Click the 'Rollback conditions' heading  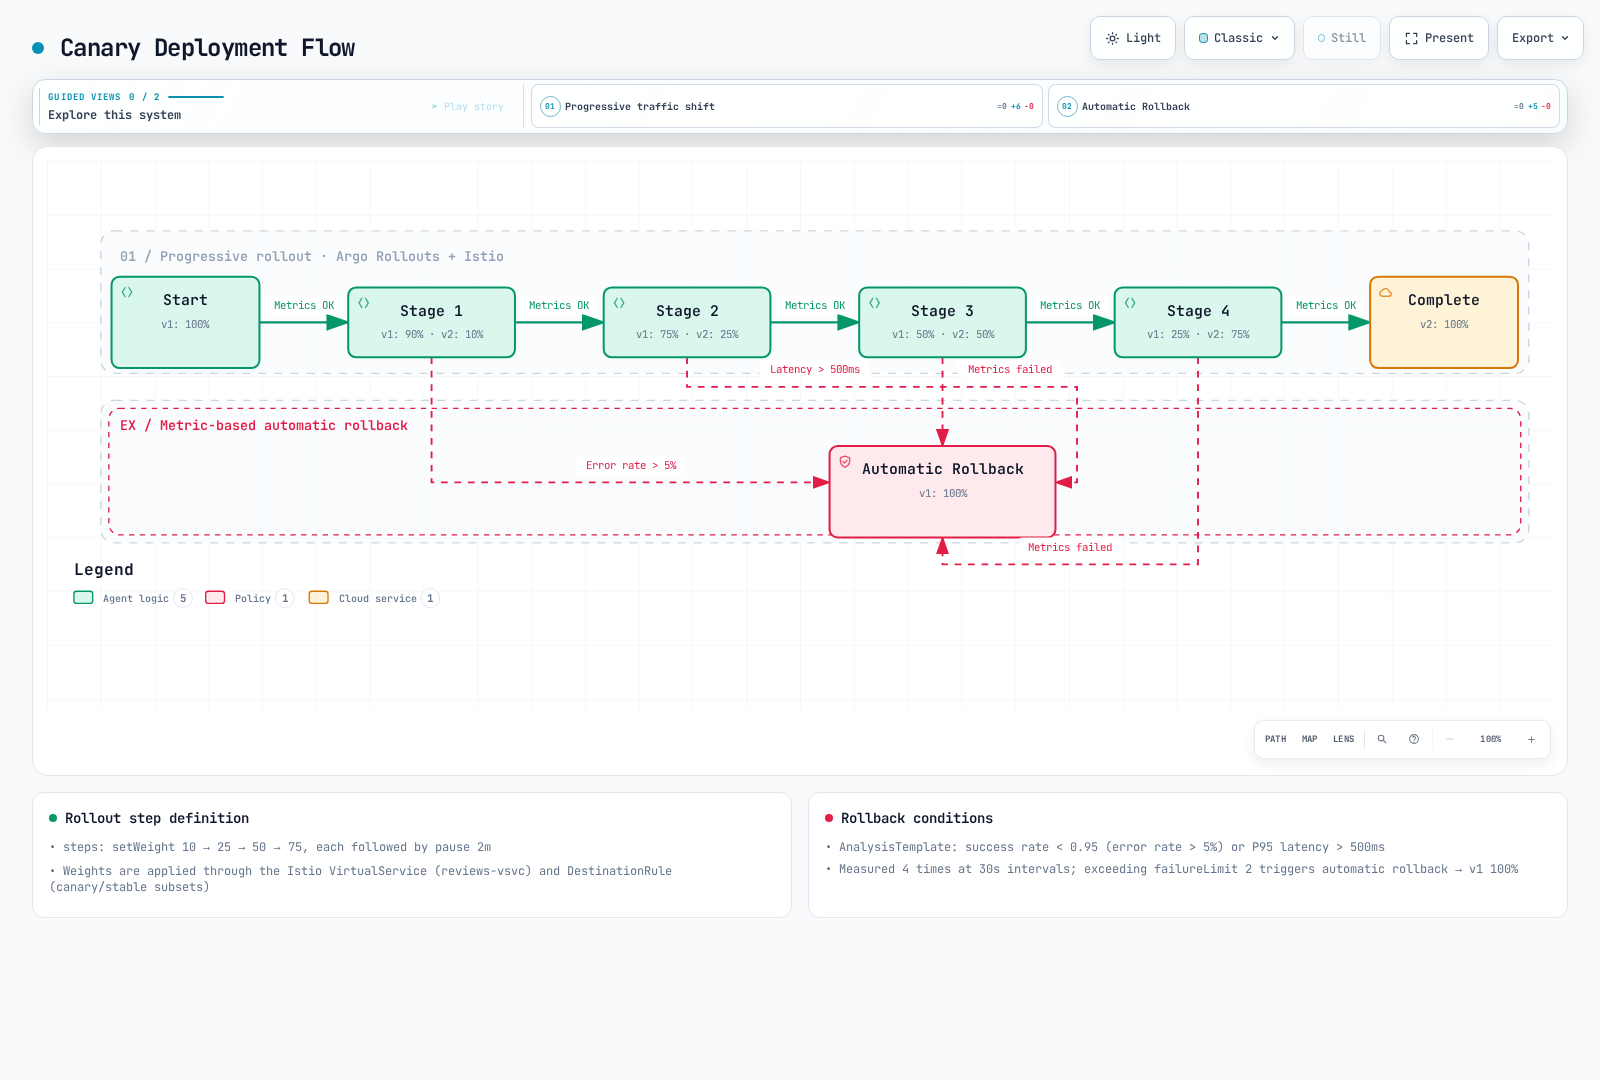917,818
